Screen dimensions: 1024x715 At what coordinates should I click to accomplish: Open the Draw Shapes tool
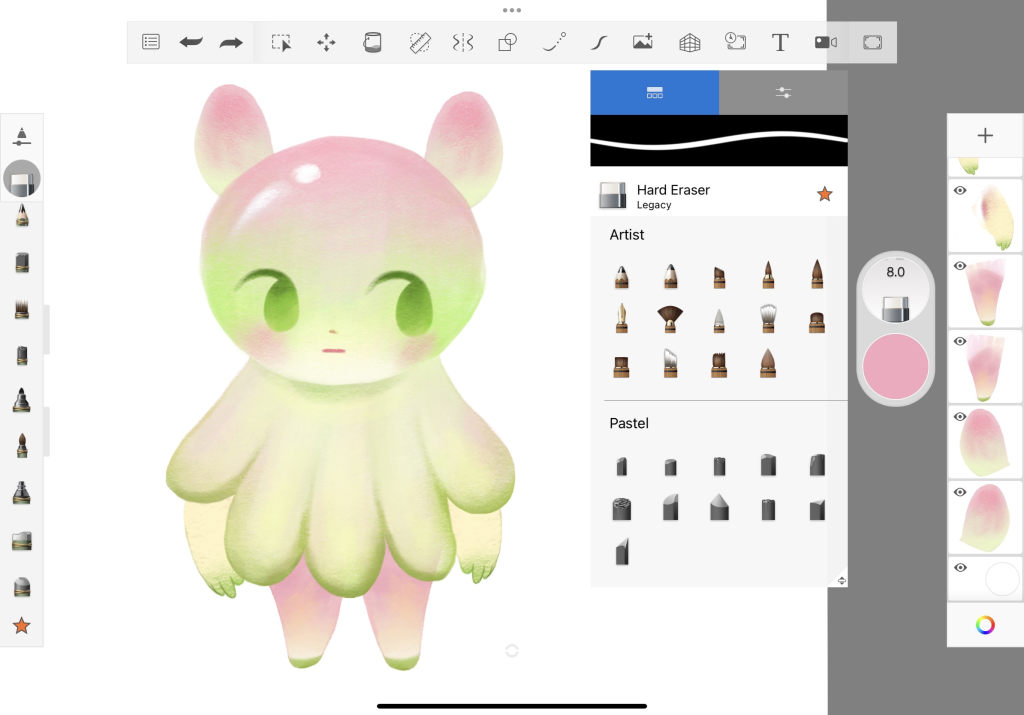(507, 43)
